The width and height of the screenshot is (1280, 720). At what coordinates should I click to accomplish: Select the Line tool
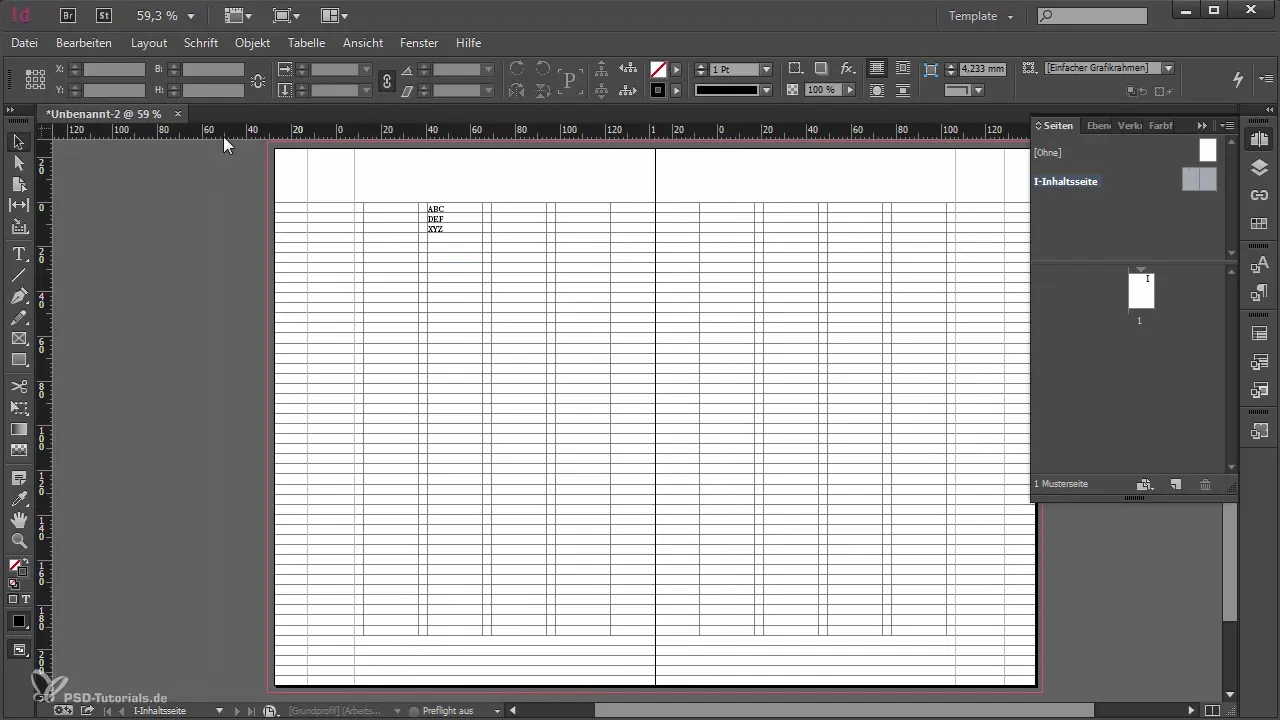coord(19,275)
